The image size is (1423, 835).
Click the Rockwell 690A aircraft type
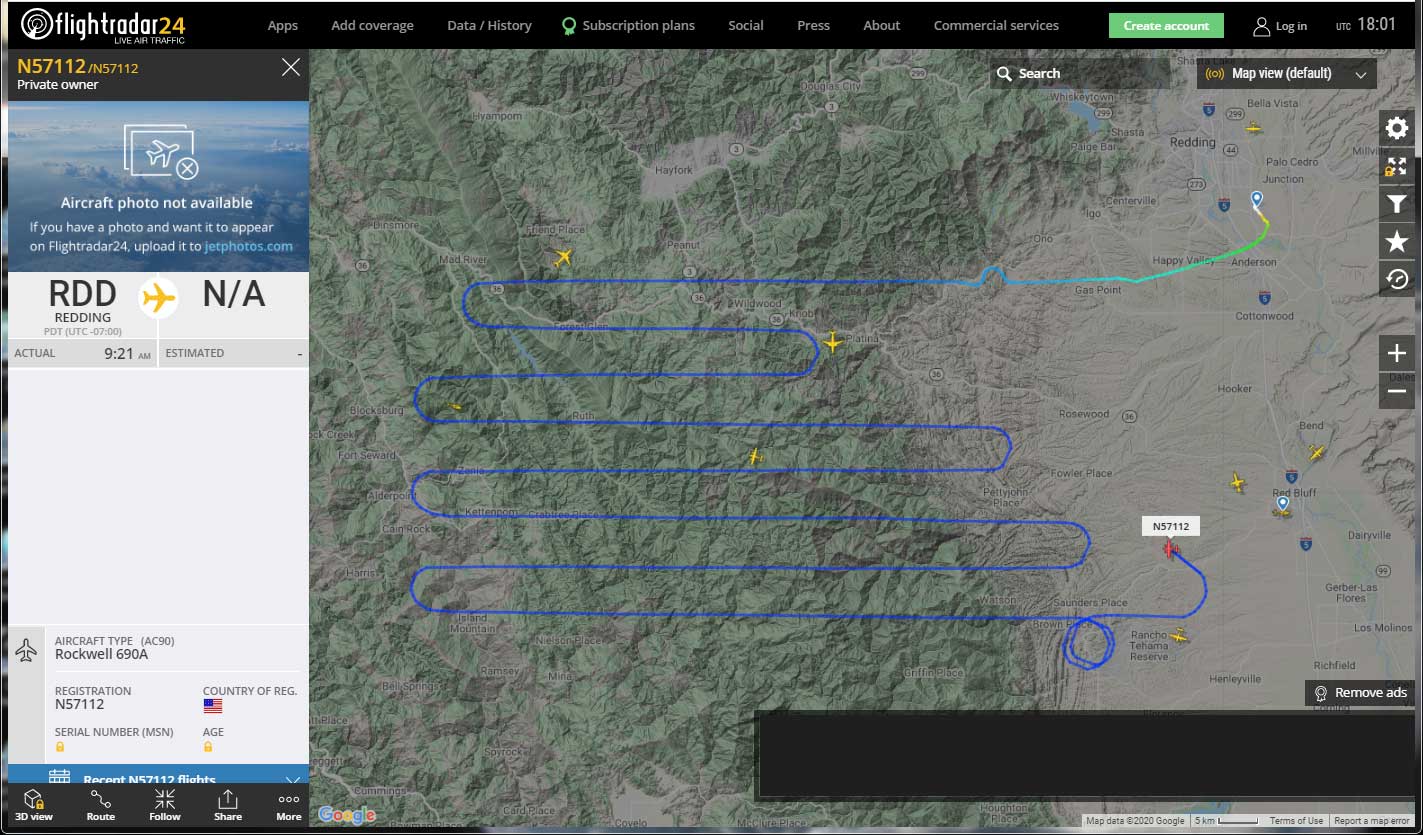101,655
